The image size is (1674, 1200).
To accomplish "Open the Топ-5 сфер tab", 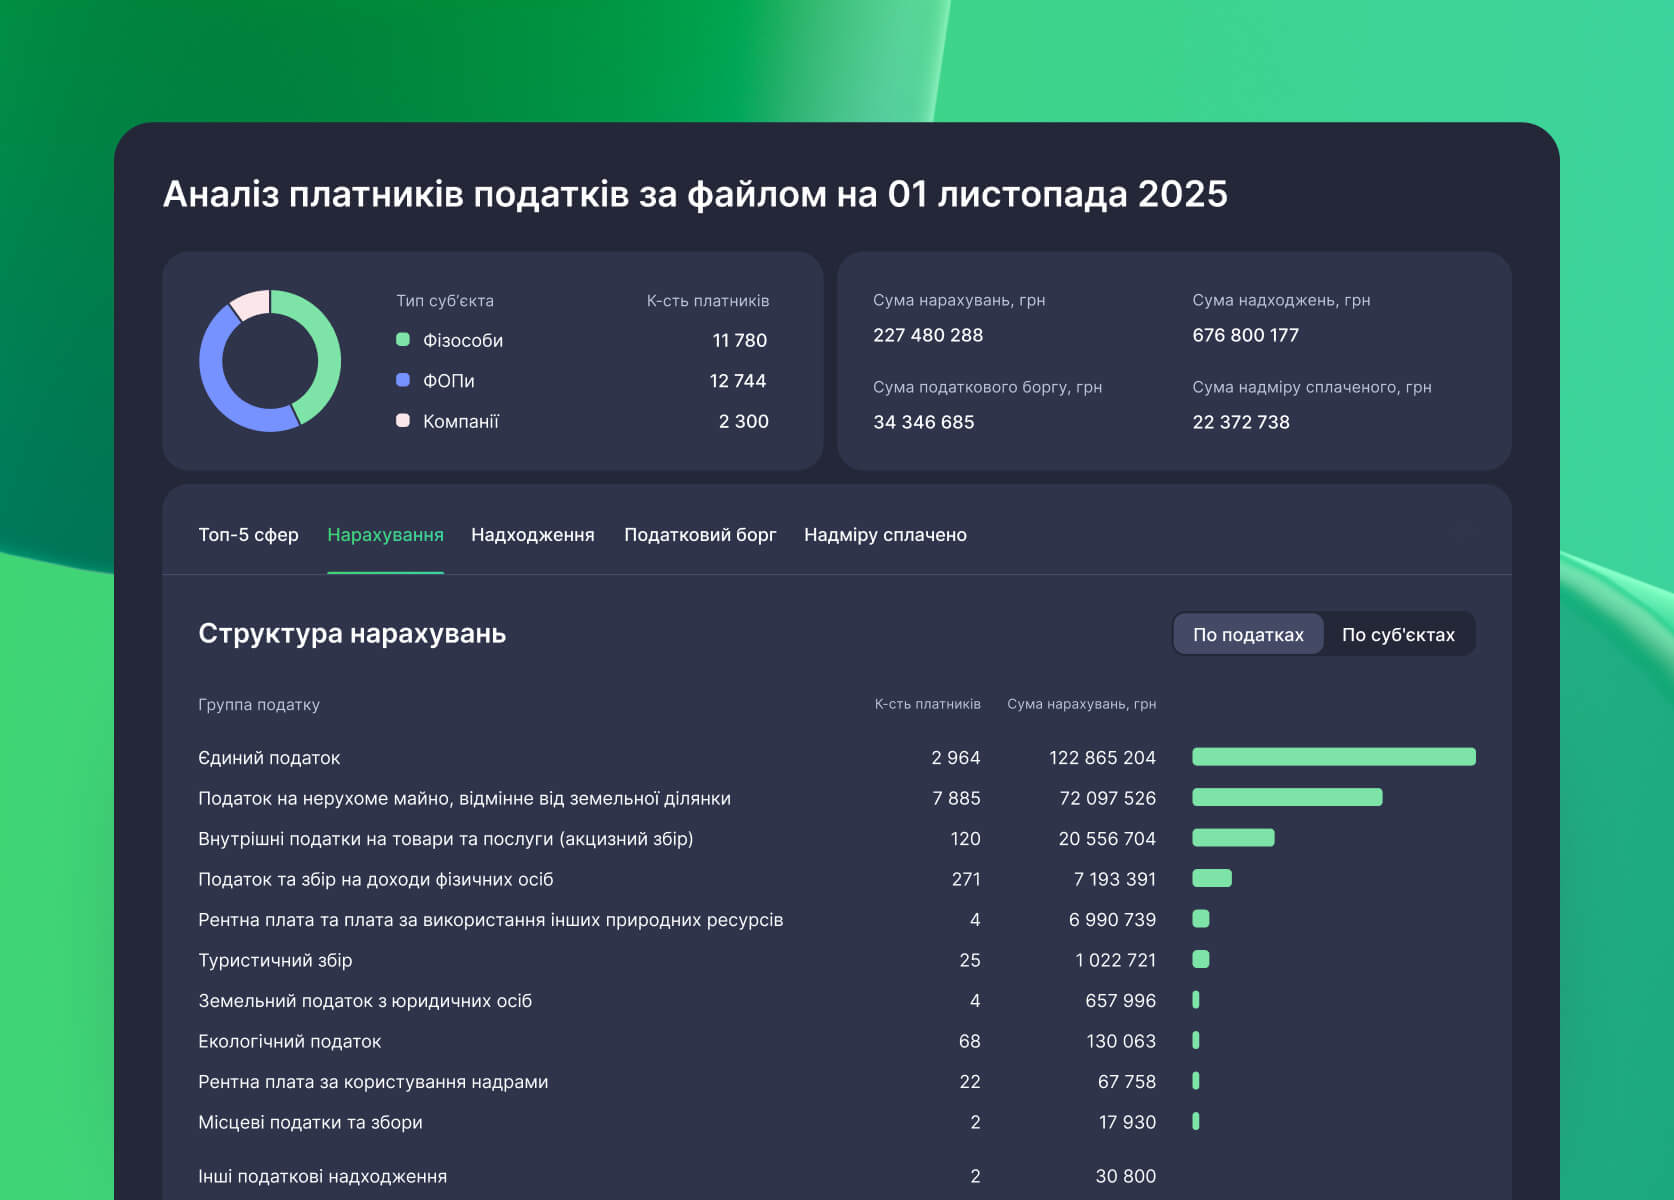I will (248, 535).
